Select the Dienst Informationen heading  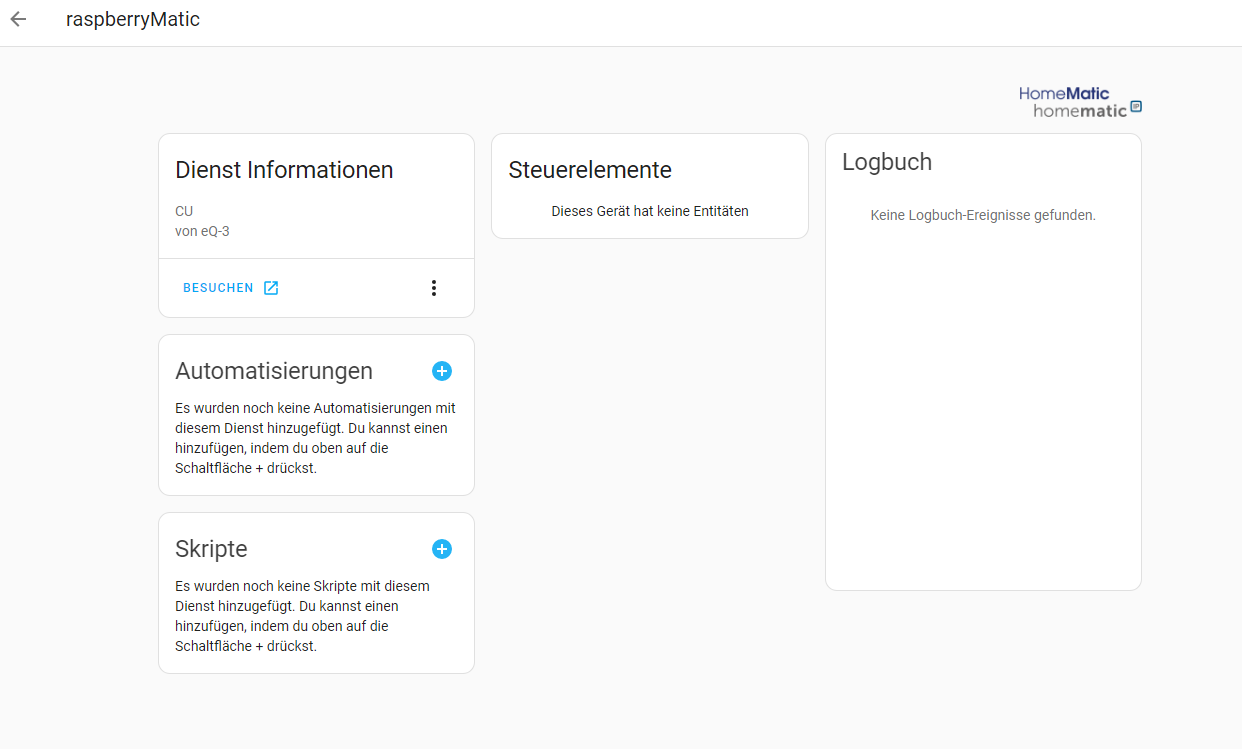tap(284, 170)
